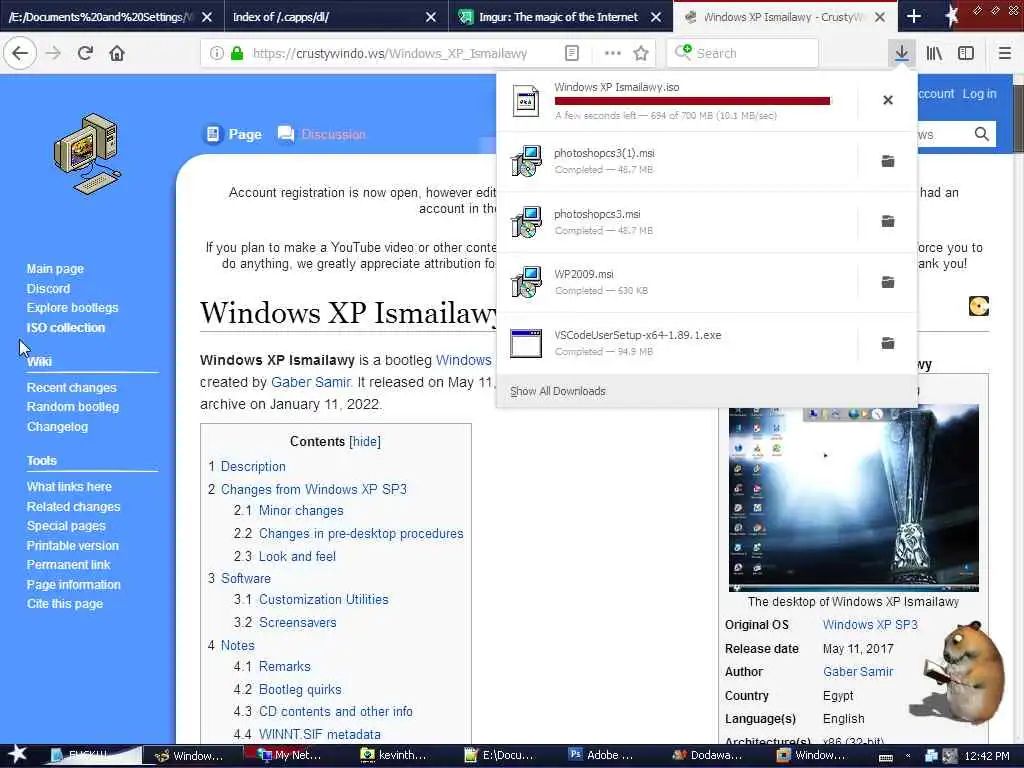Switch to the Imgur browser tab

tap(560, 16)
